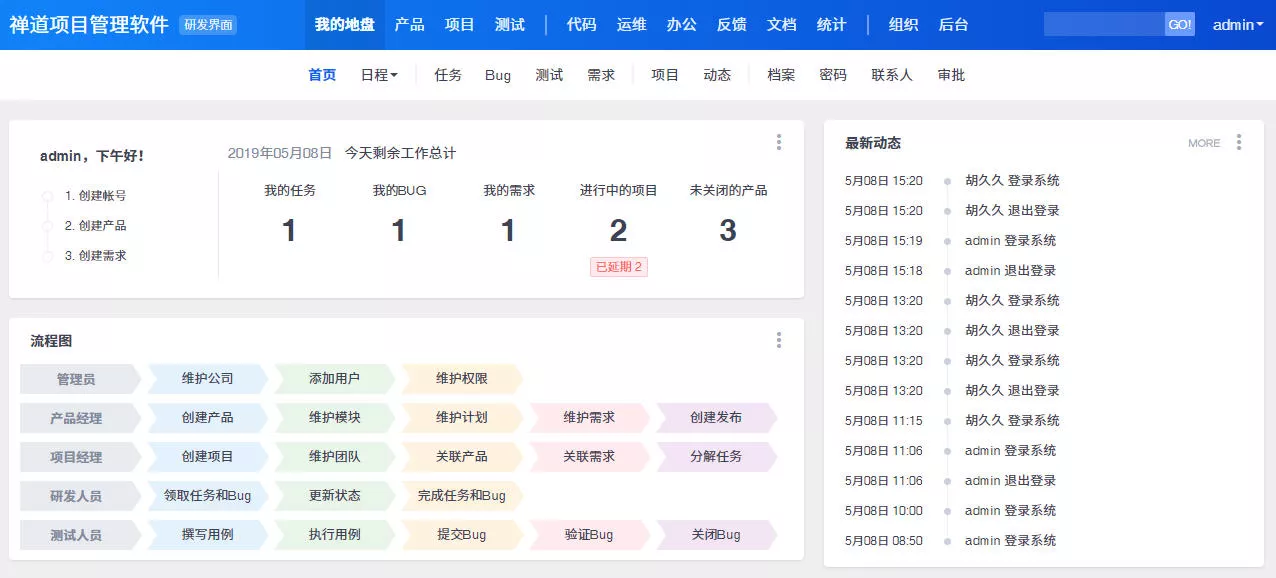This screenshot has height=578, width=1276.
Task: Click the 禅道项目管理软件 logo title
Action: coord(89,25)
